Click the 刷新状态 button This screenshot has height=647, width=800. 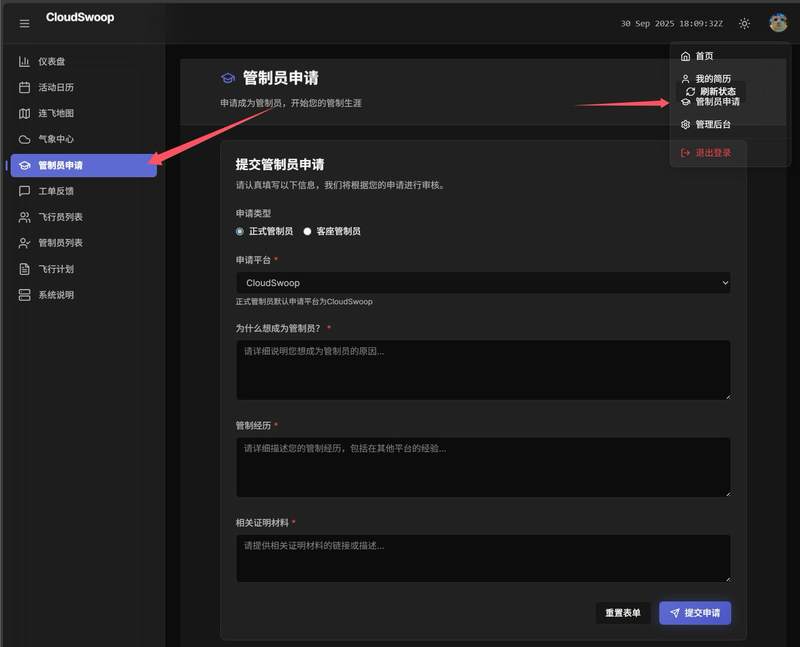coord(711,91)
